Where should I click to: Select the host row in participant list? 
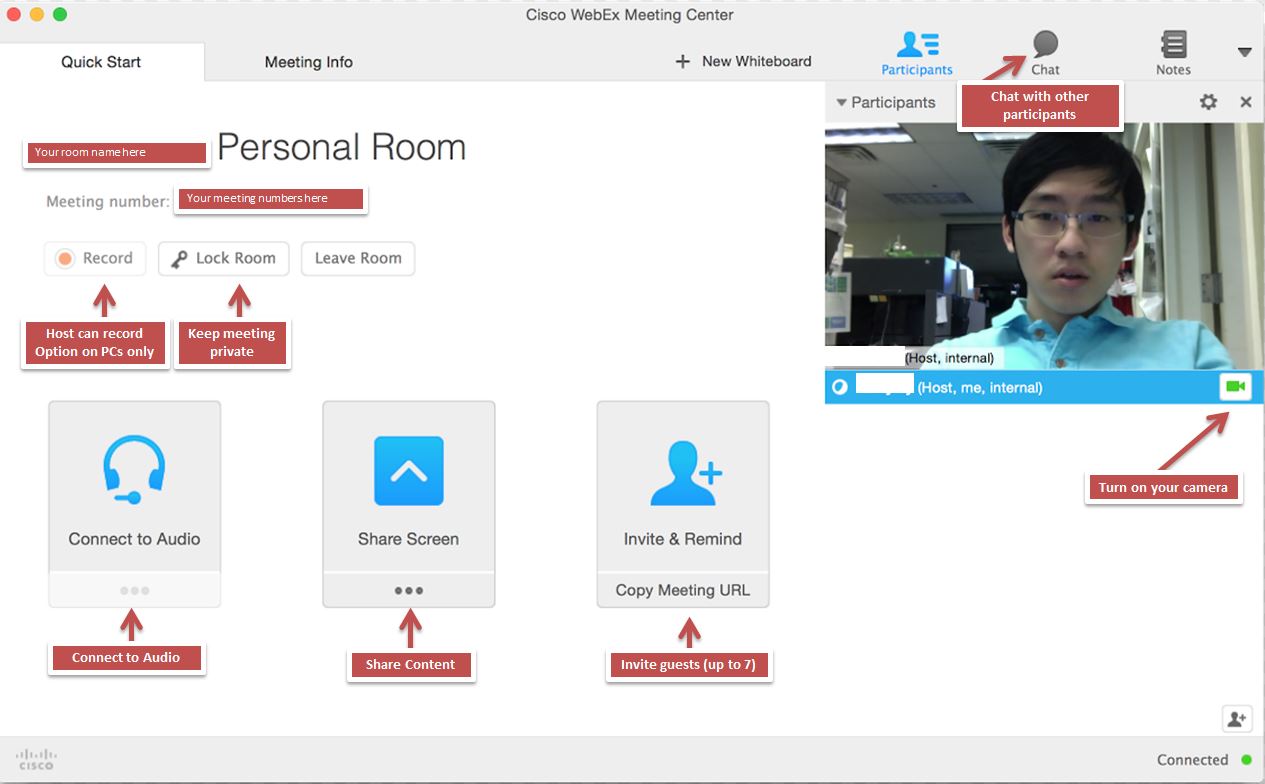[1044, 387]
